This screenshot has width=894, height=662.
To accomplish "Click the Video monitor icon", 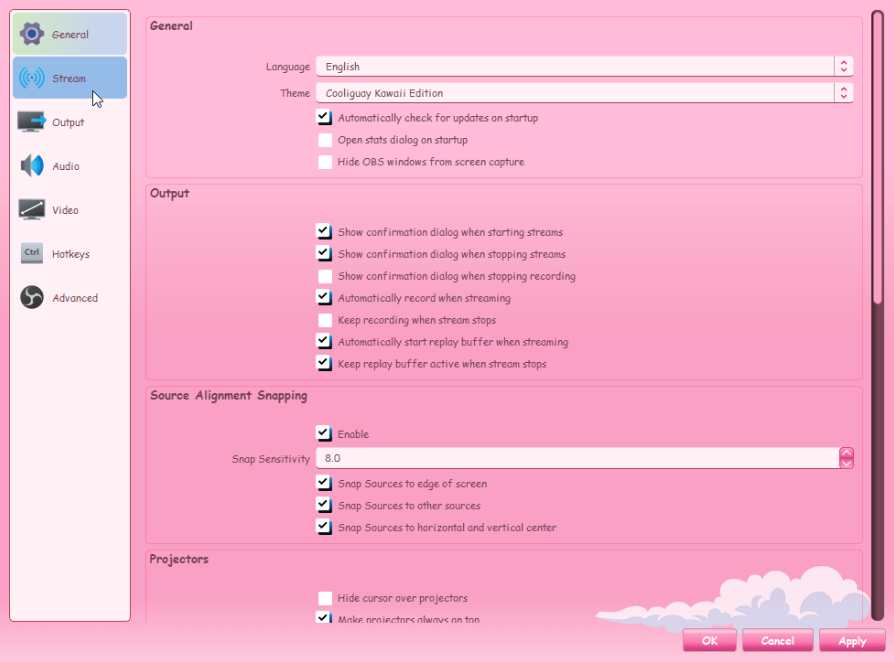I will pyautogui.click(x=32, y=210).
